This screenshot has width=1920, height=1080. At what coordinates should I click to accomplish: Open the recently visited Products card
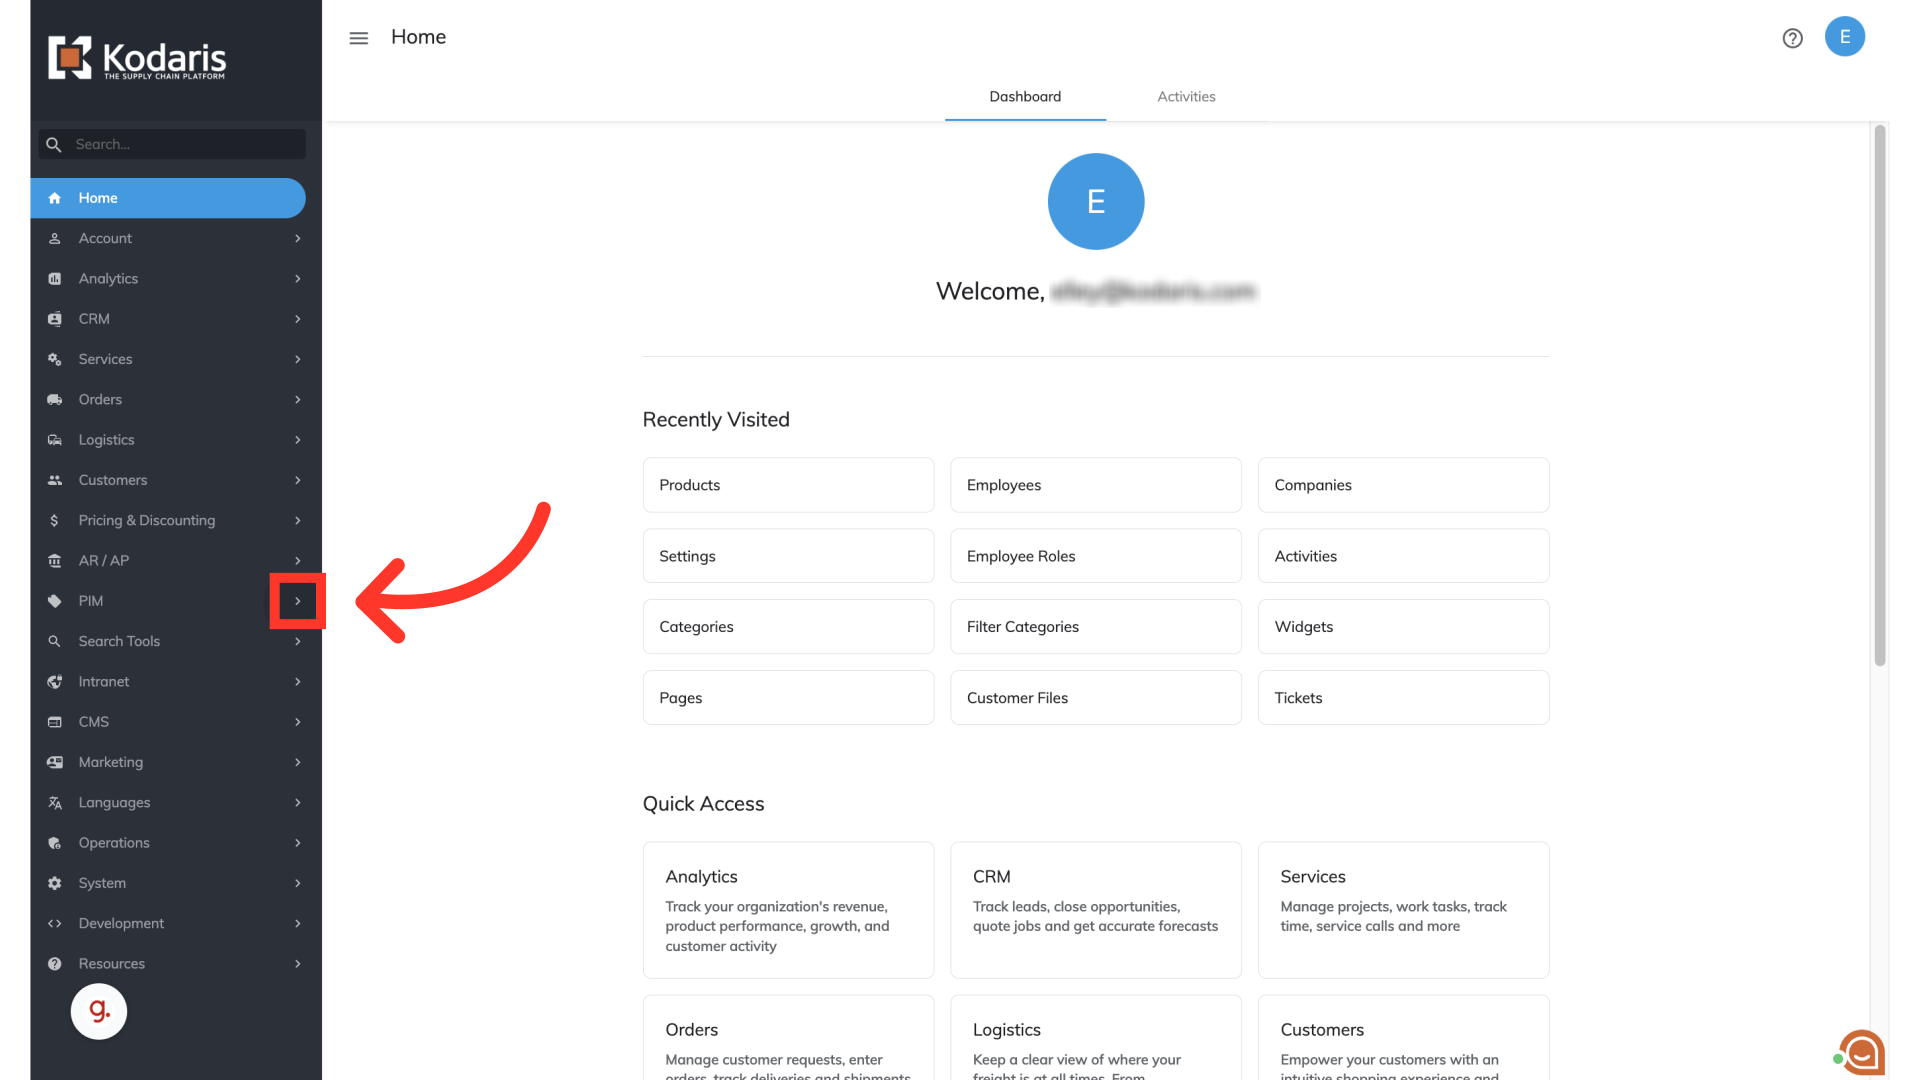tap(788, 485)
